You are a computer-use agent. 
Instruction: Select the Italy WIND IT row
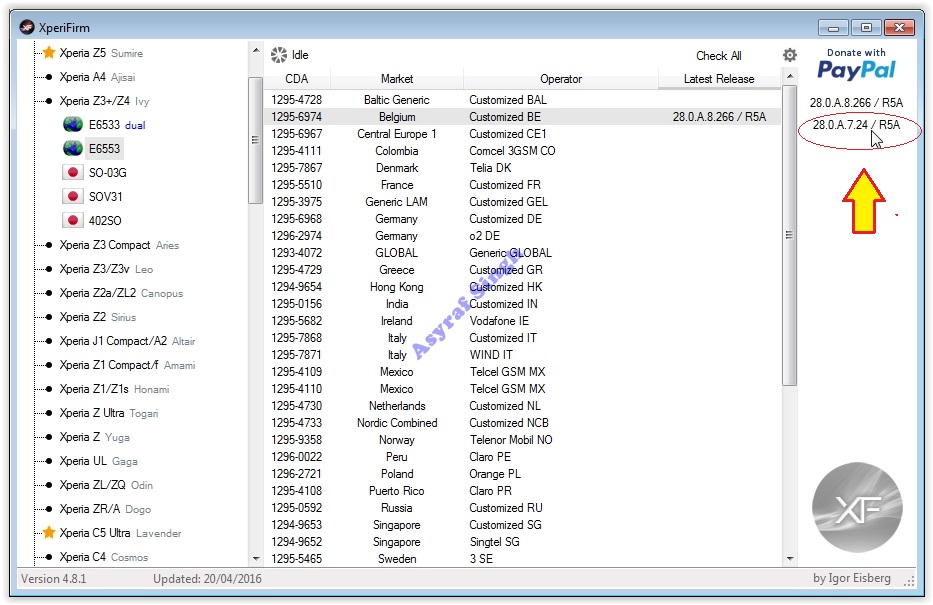coord(522,355)
